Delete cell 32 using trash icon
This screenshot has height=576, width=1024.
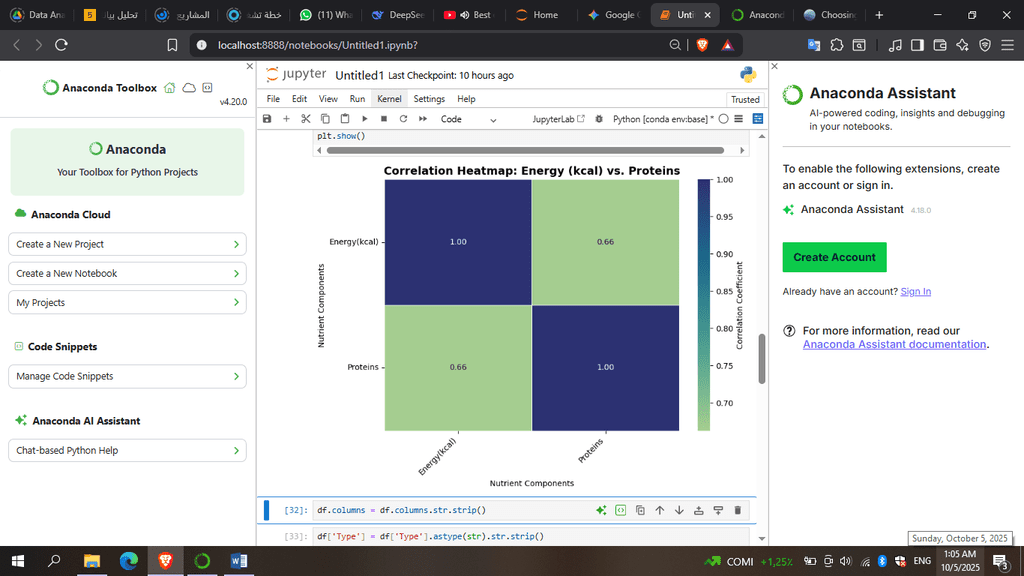(738, 510)
